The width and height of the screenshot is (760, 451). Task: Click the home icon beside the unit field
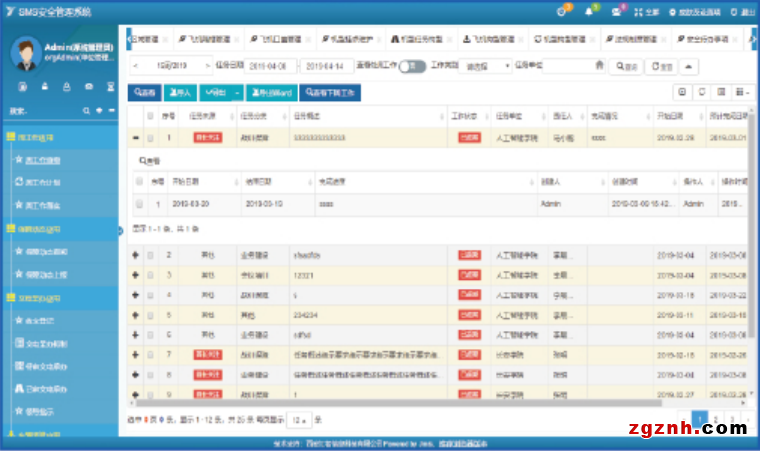tap(598, 65)
